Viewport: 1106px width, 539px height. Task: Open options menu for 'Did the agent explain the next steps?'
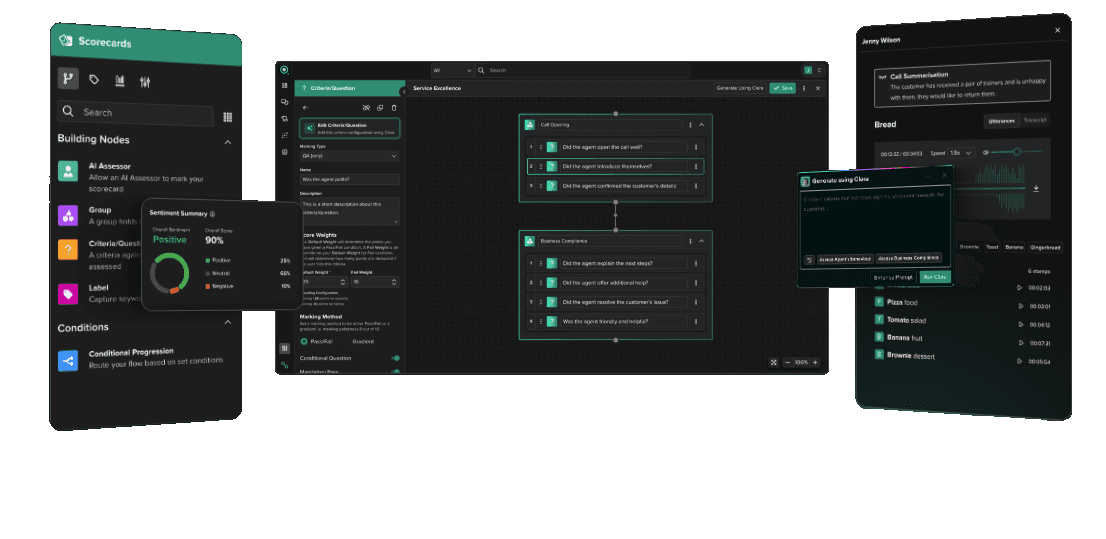coord(695,263)
